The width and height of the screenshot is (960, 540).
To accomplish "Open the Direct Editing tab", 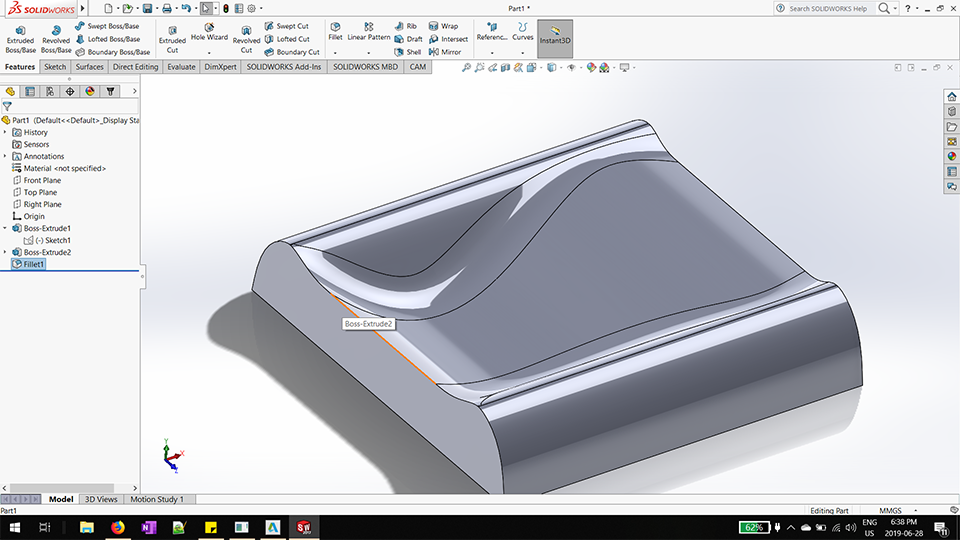I will [x=135, y=67].
